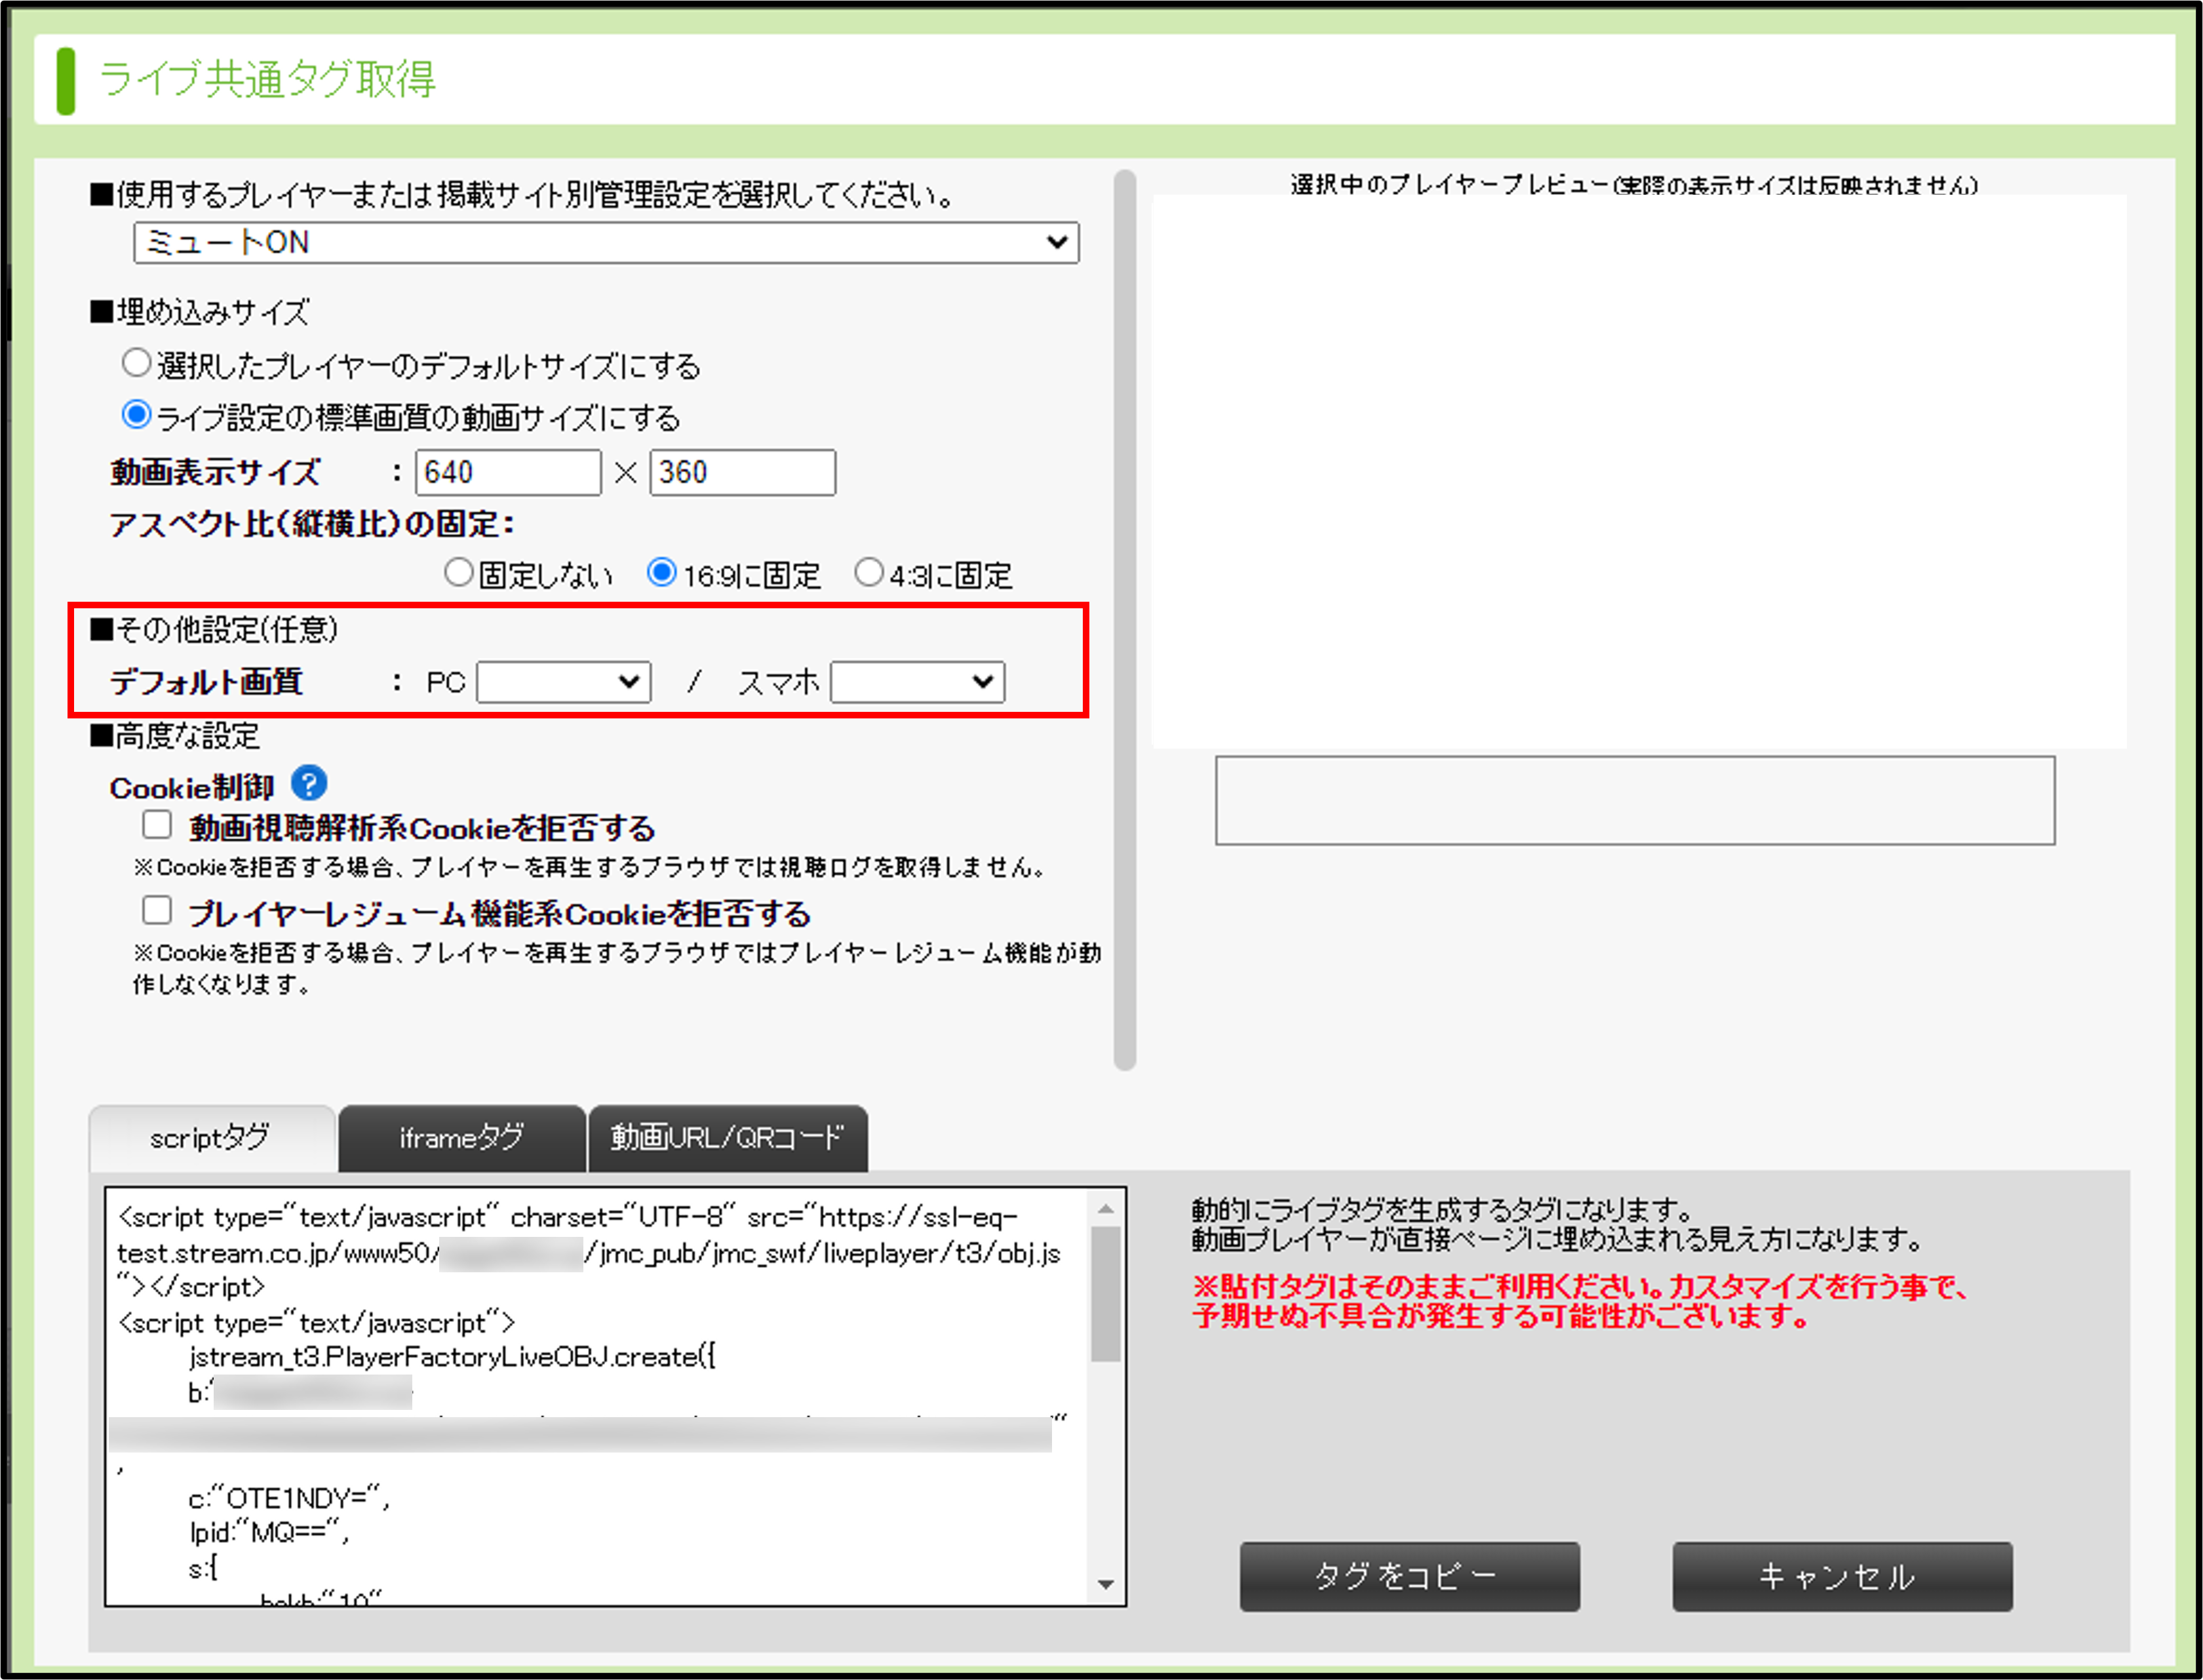The height and width of the screenshot is (1680, 2203).
Task: Open the ミュートON player selection dropdown
Action: (606, 243)
